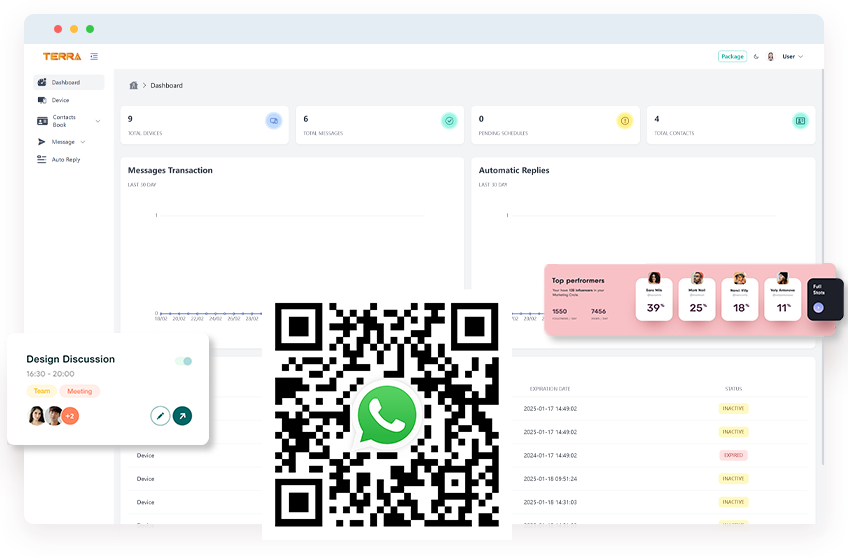Click date 2024-01-17 14:49:02
Viewport: 848px width, 558px height.
point(550,455)
